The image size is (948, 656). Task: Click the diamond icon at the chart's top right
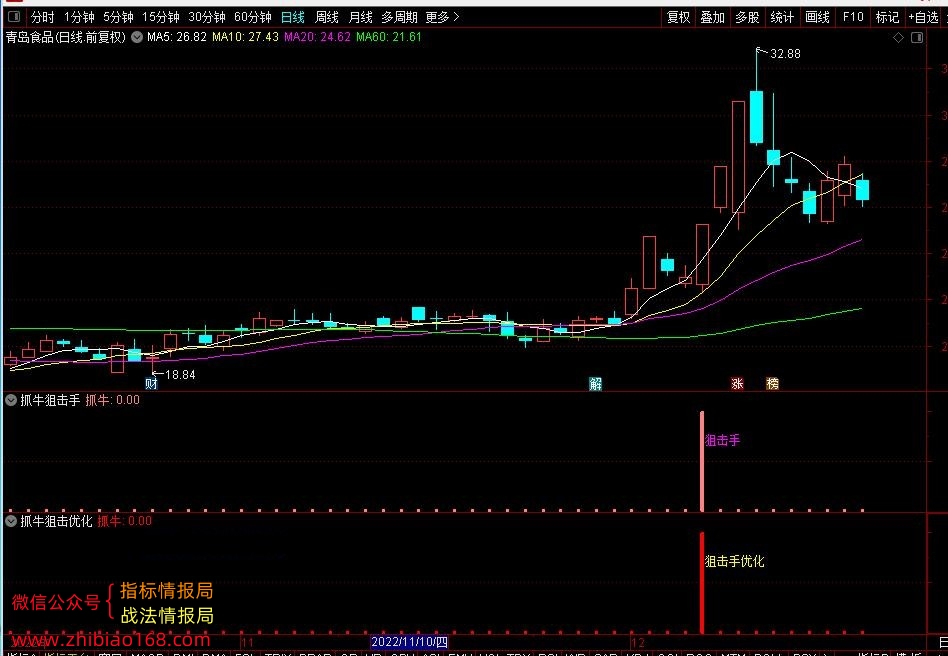(x=898, y=37)
